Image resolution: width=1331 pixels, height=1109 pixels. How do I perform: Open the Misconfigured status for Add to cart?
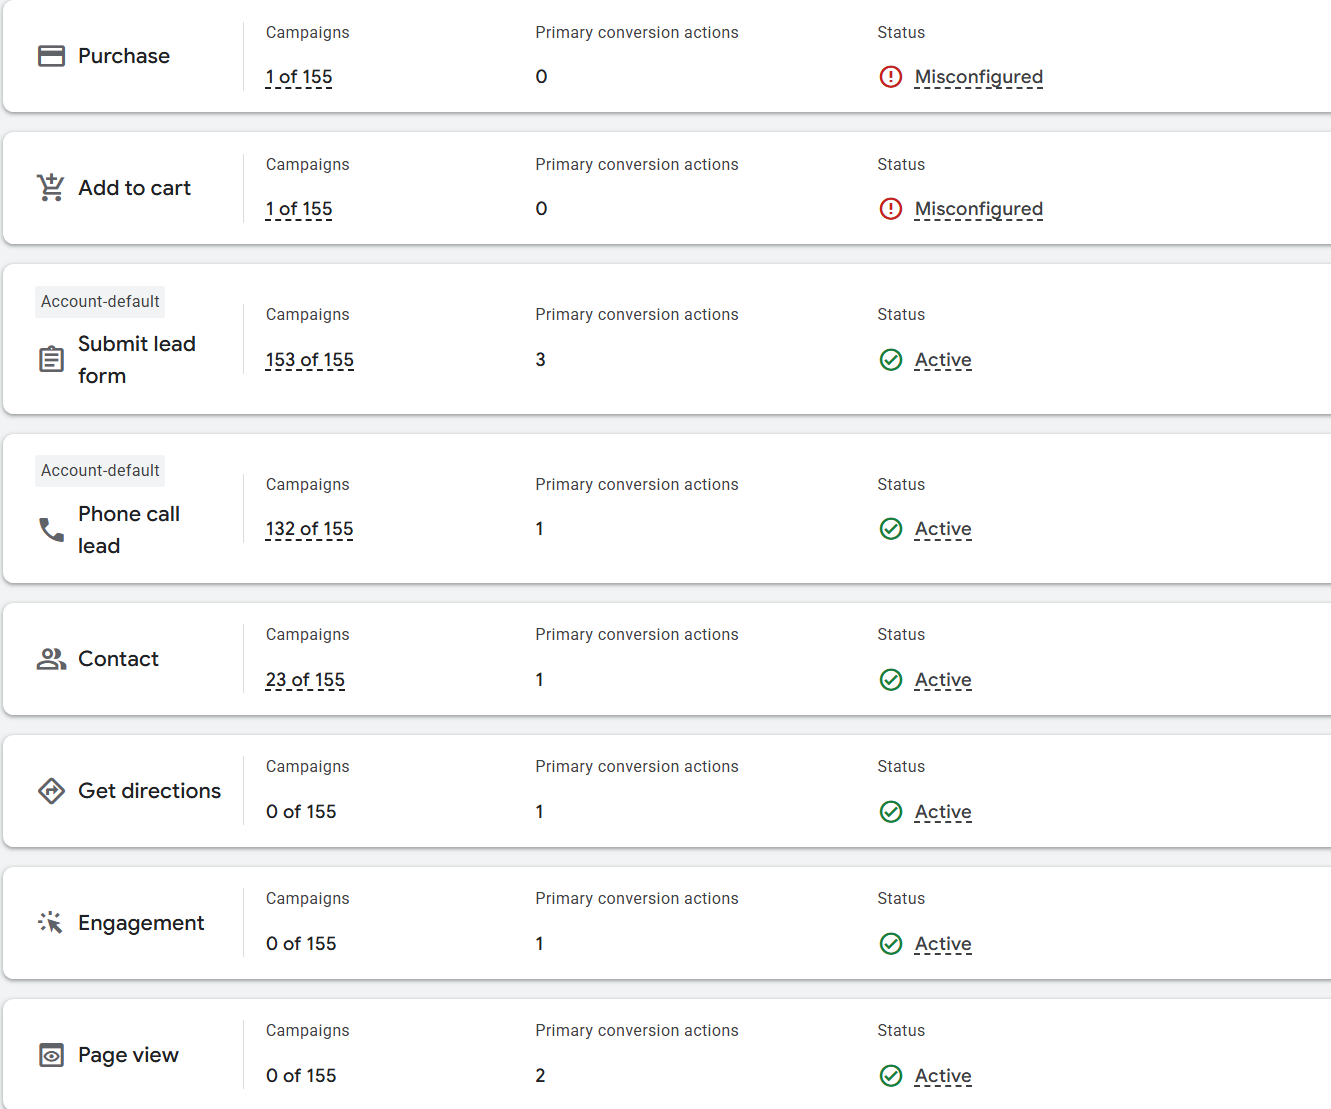click(978, 209)
